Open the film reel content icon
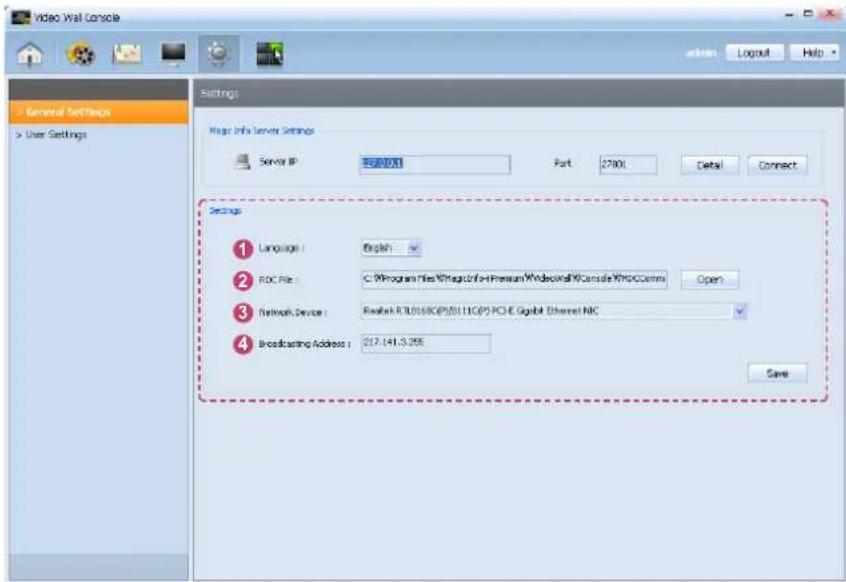 [80, 54]
